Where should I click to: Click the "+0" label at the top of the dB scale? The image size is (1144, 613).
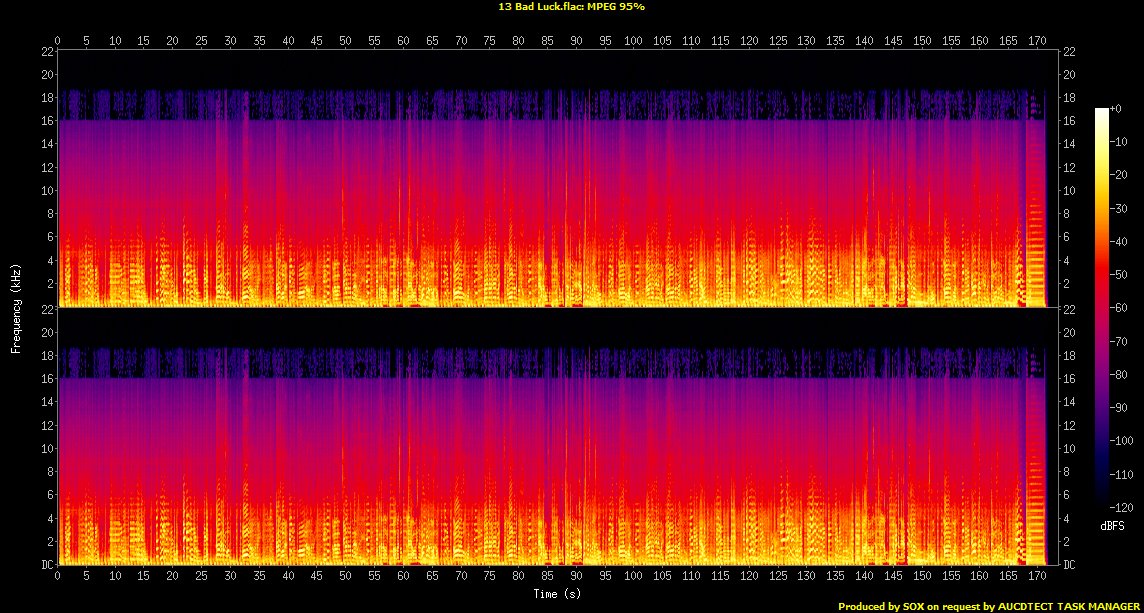click(x=1117, y=108)
